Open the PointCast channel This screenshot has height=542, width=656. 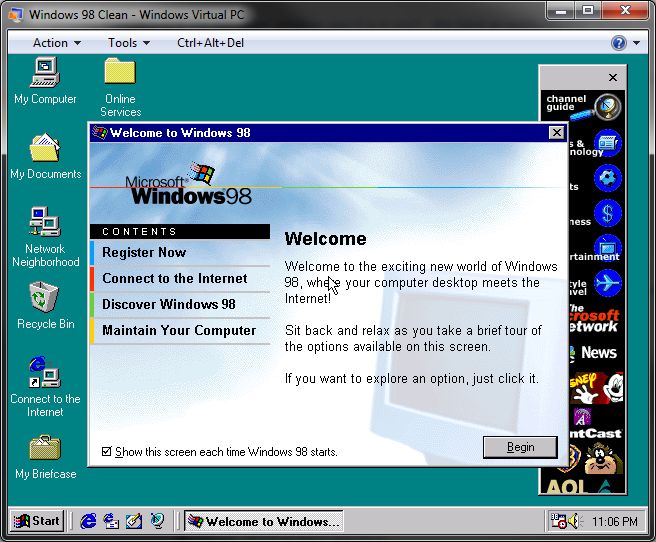point(597,423)
